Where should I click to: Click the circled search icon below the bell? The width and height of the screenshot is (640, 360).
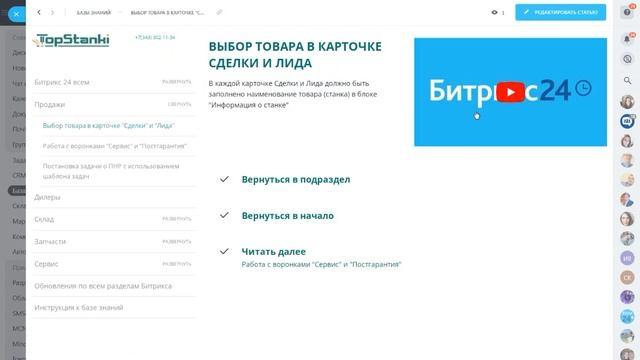pos(627,59)
